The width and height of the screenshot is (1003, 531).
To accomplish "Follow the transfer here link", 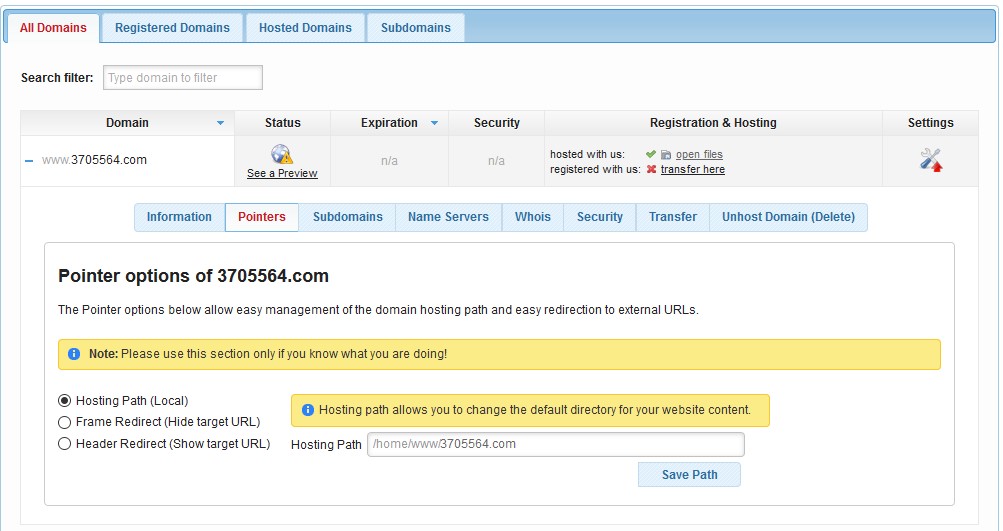I will pos(693,170).
